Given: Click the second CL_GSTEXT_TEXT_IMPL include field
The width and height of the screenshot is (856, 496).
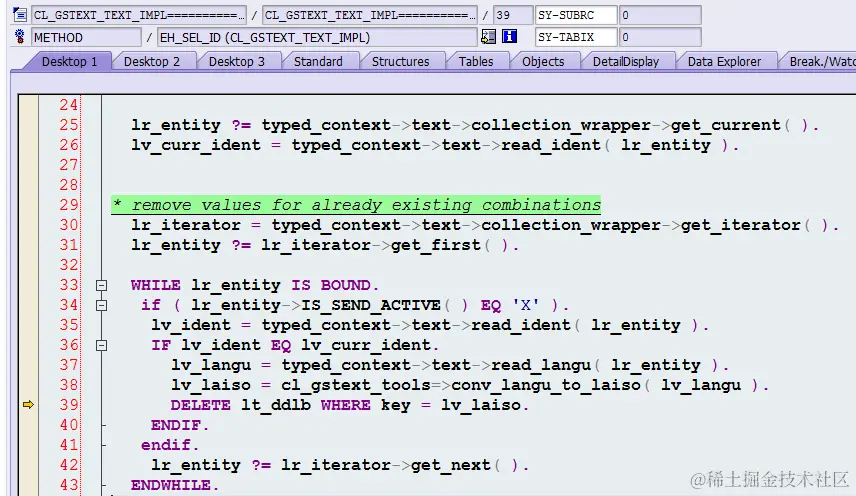Looking at the screenshot, I should [370, 15].
